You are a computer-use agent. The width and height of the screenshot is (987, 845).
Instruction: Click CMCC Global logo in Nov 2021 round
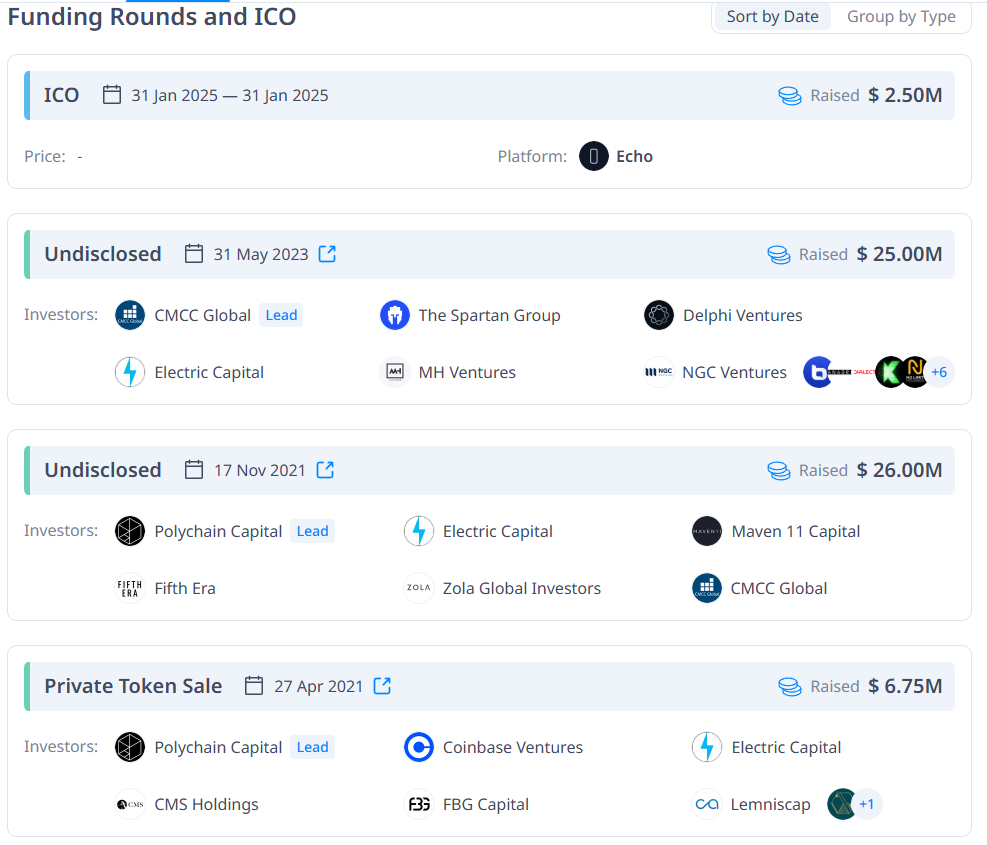coord(707,588)
